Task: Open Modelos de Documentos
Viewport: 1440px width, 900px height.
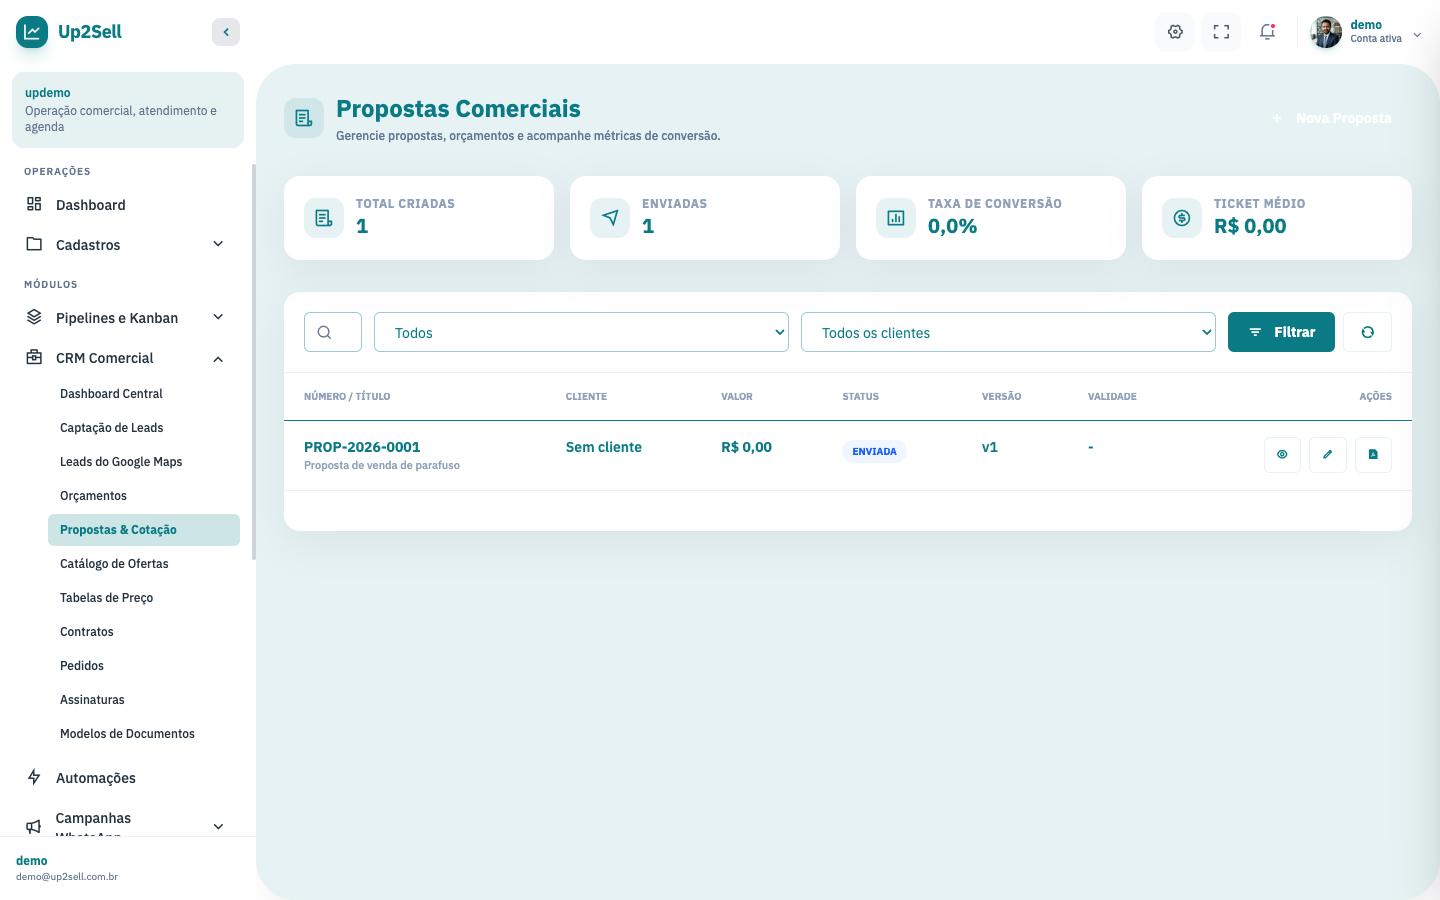Action: (144, 734)
